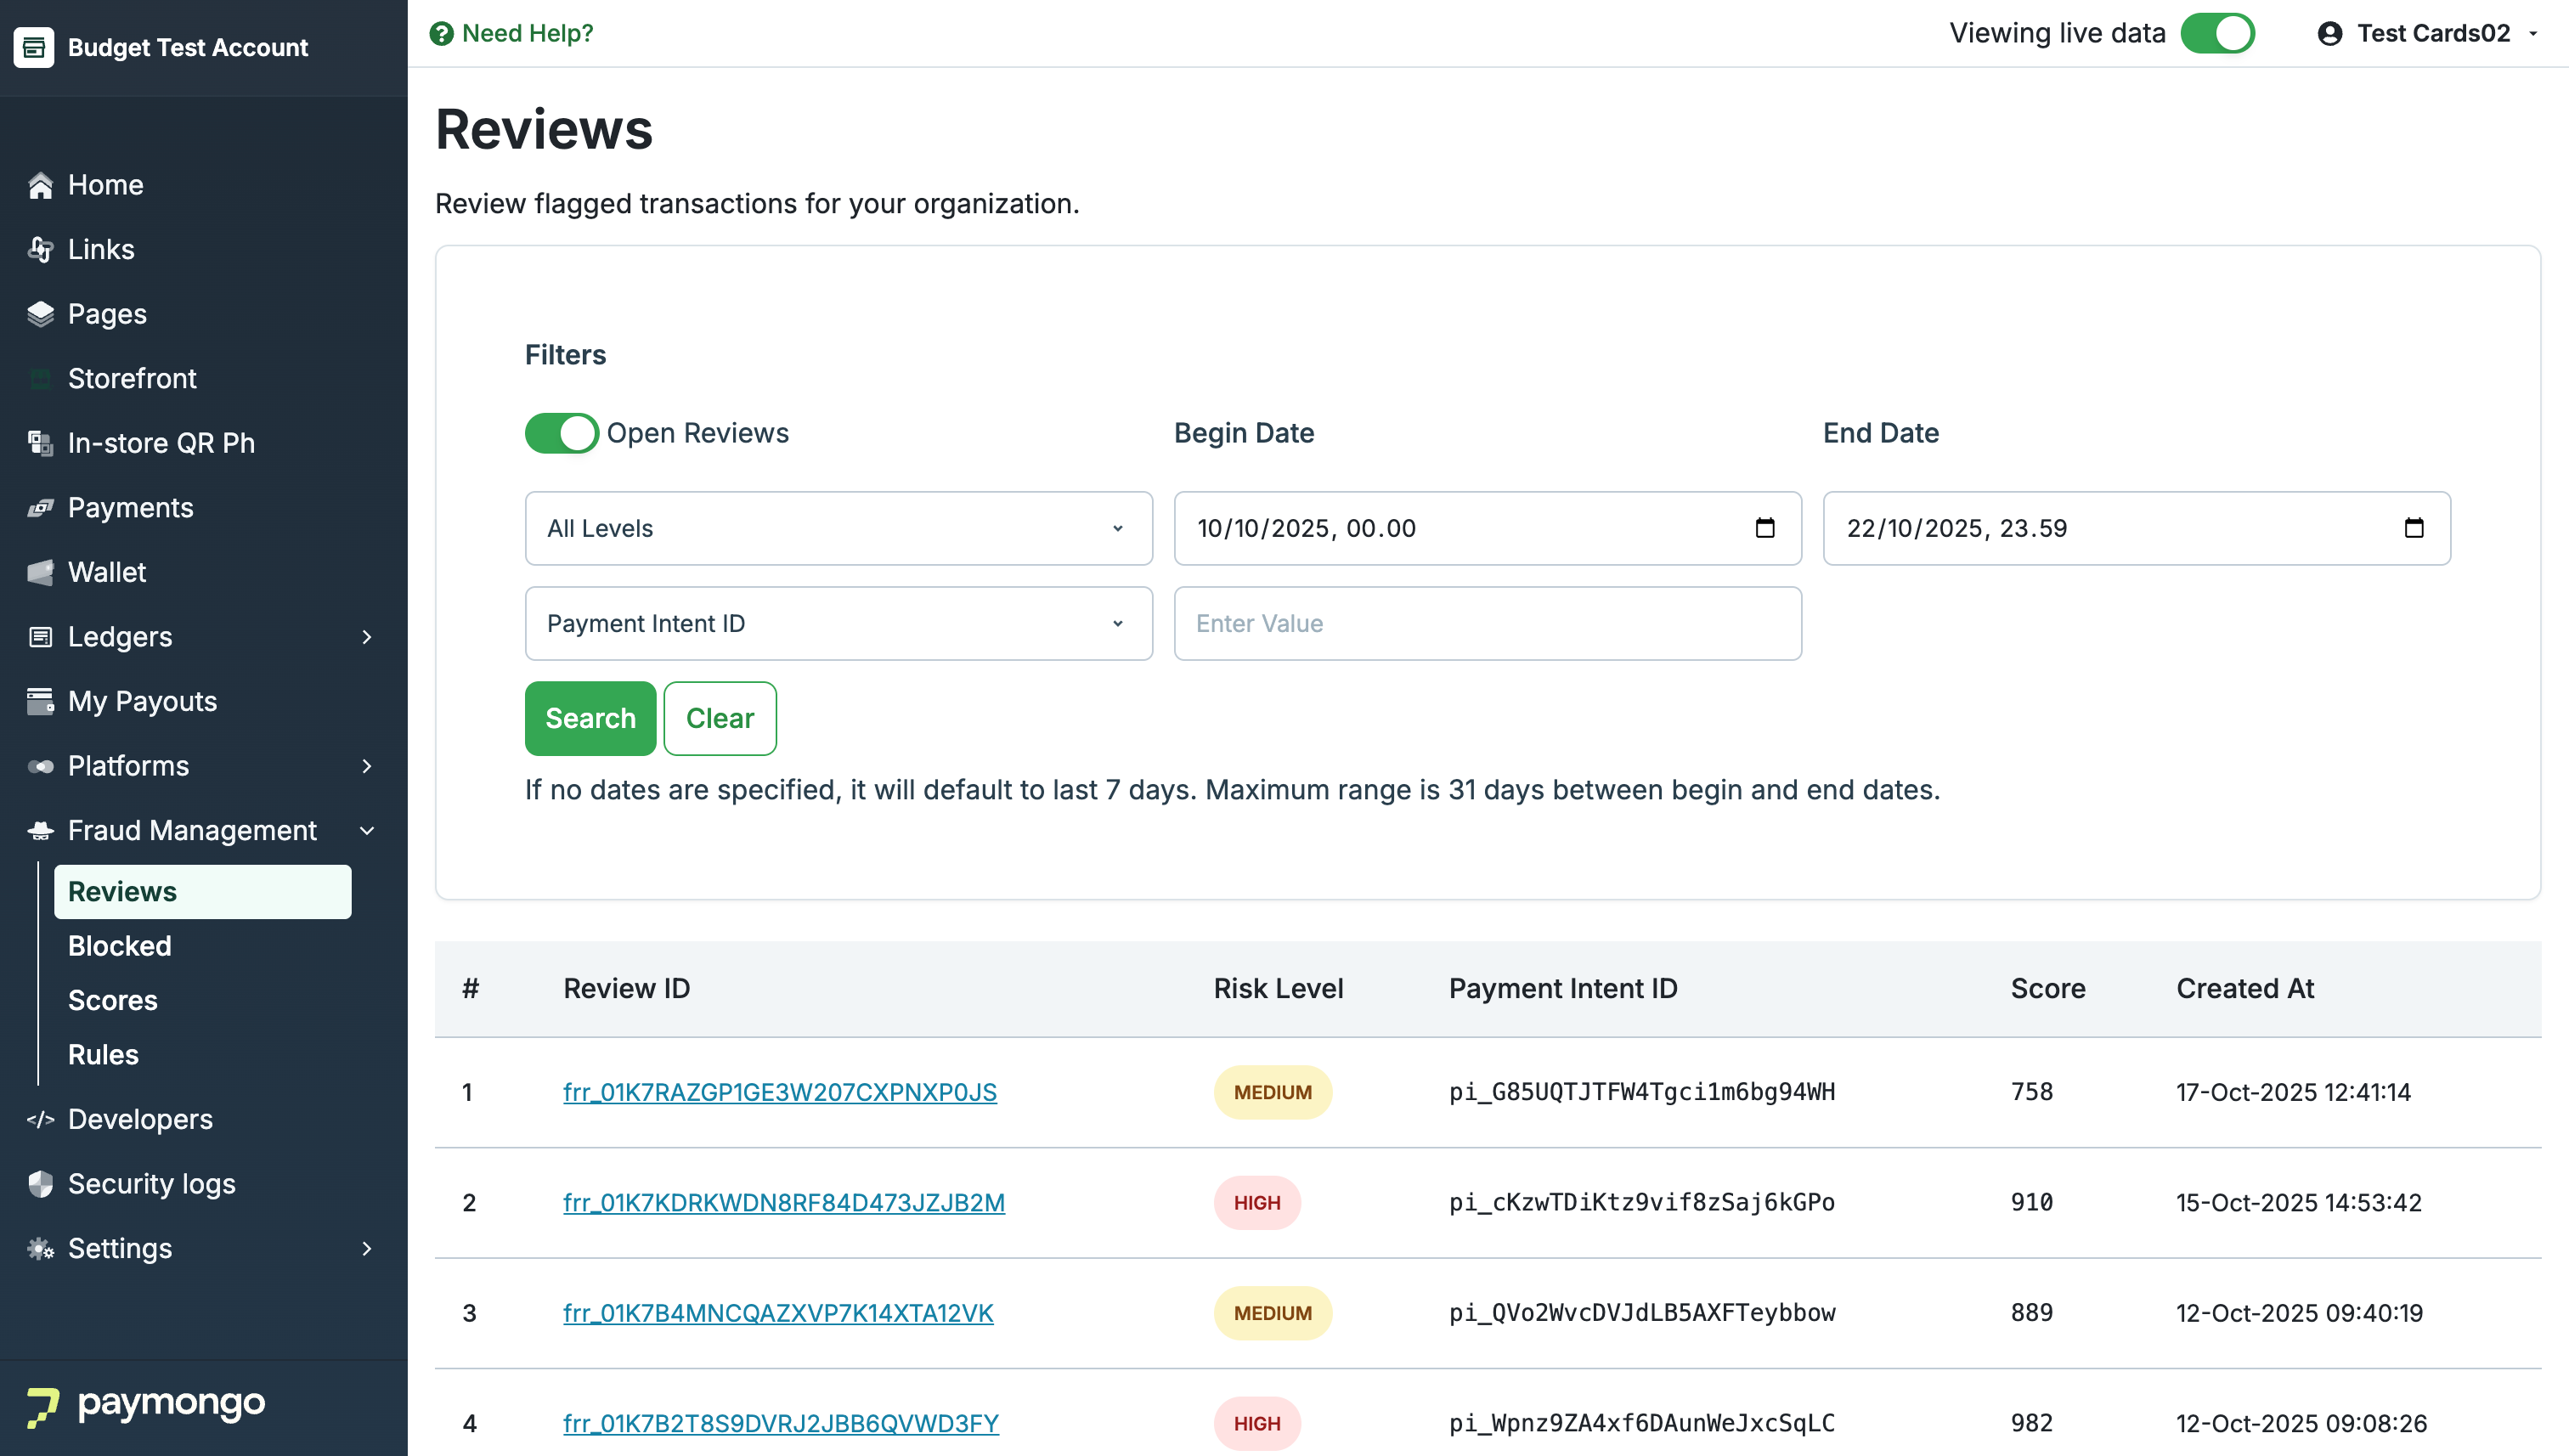Click the In-store QR Ph icon

(40, 443)
